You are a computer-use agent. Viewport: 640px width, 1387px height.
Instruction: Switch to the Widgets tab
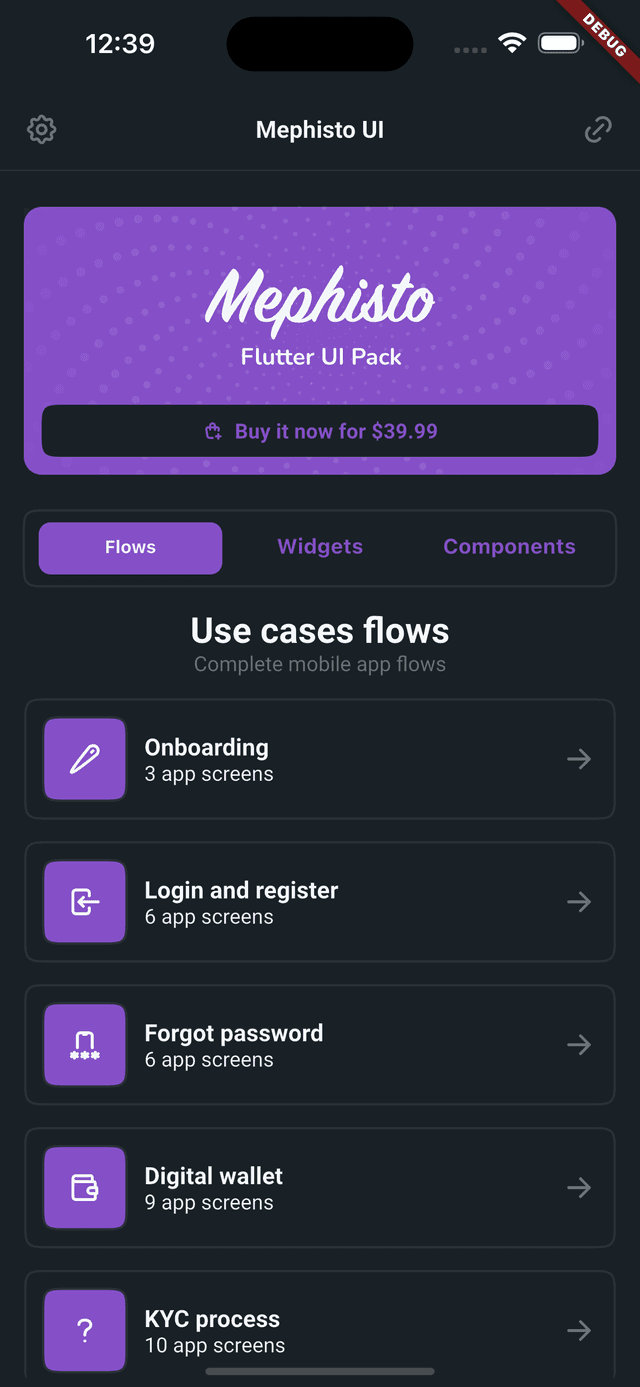point(320,547)
